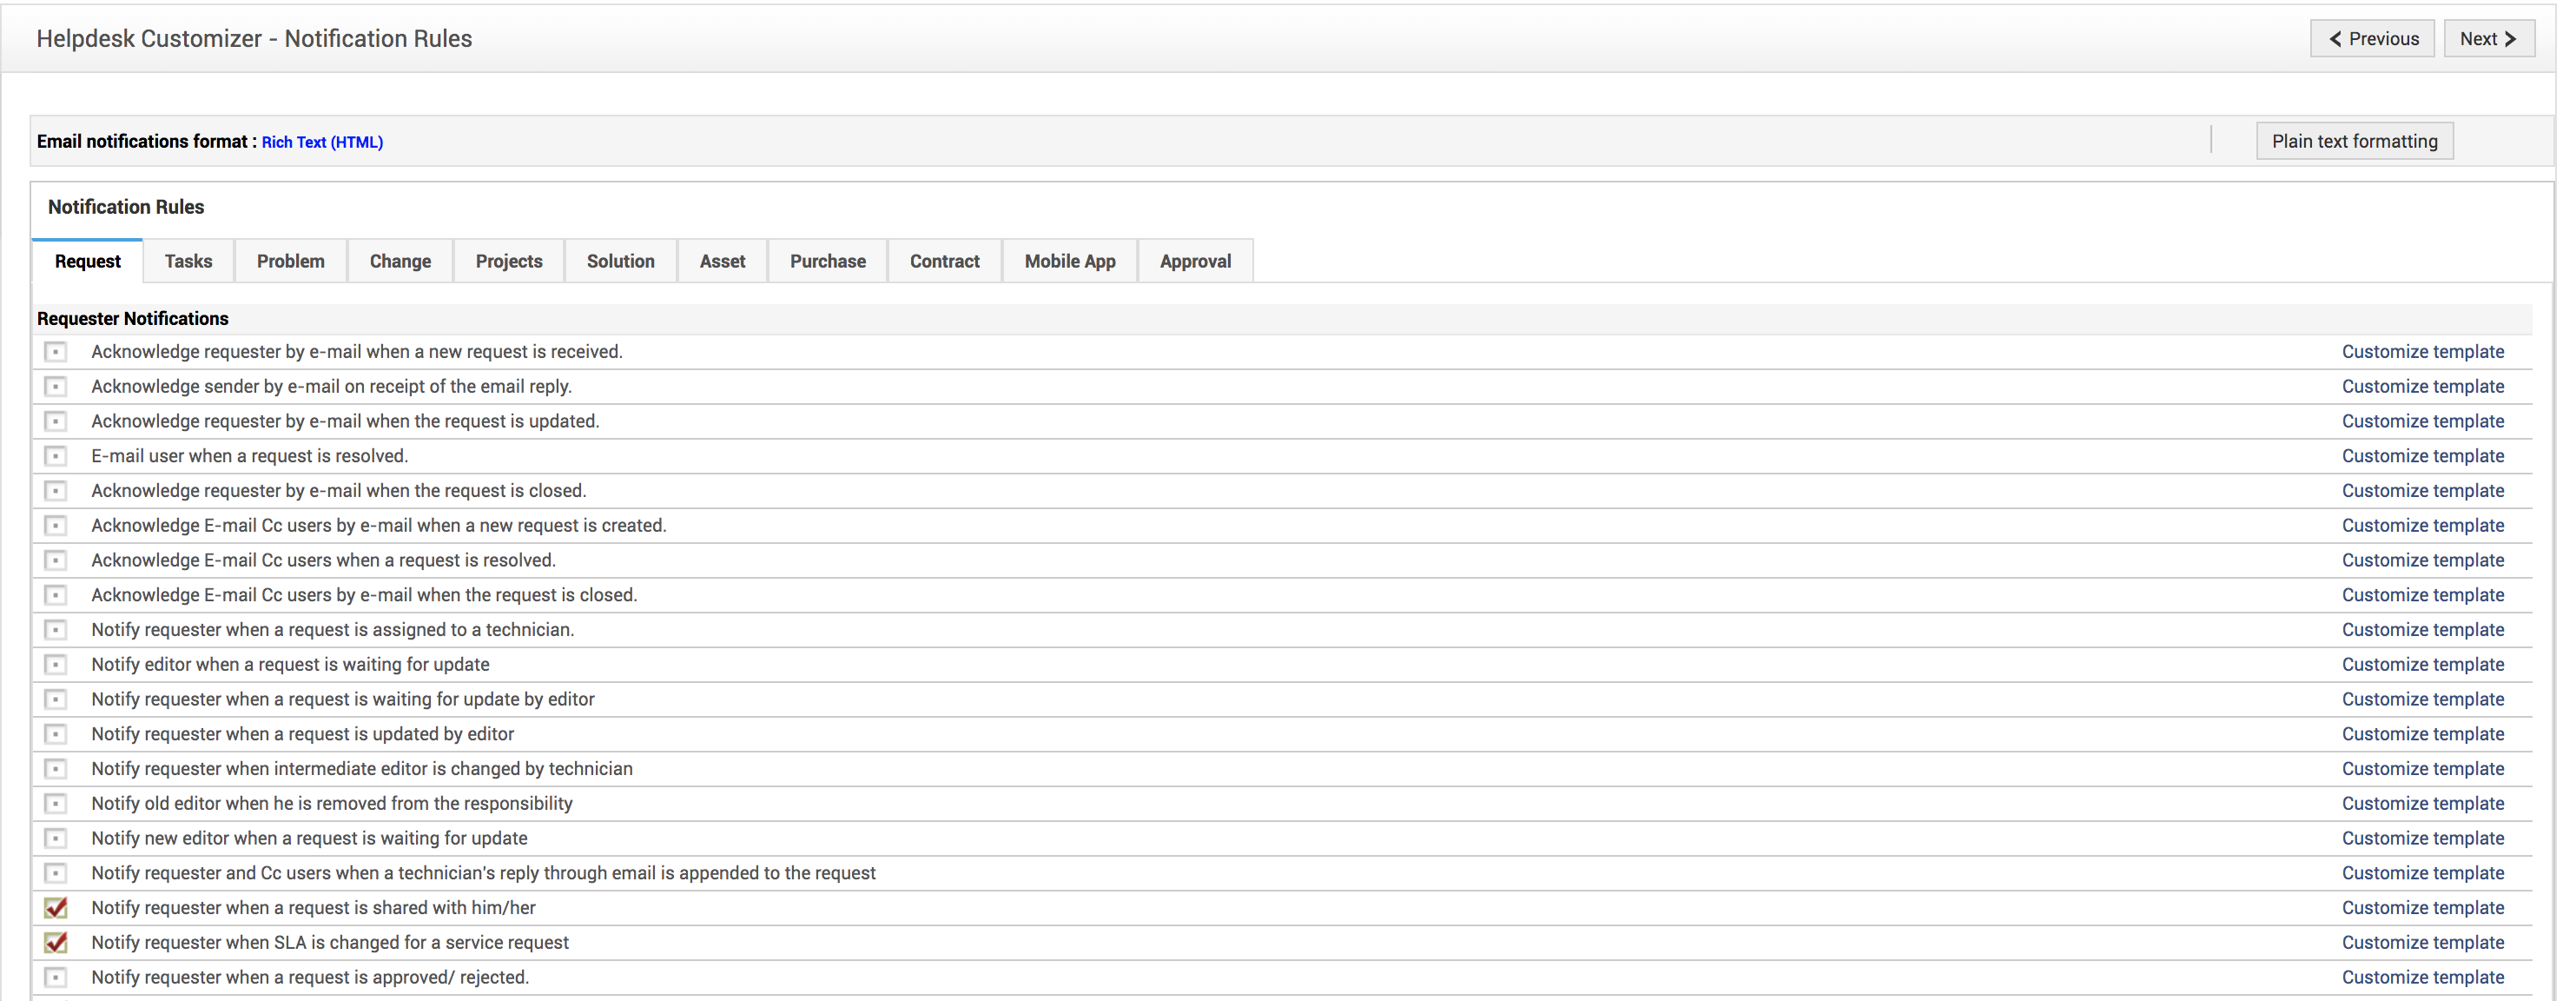The width and height of the screenshot is (2576, 1001).
Task: Customize template for request resolved e-mail
Action: click(x=2422, y=456)
